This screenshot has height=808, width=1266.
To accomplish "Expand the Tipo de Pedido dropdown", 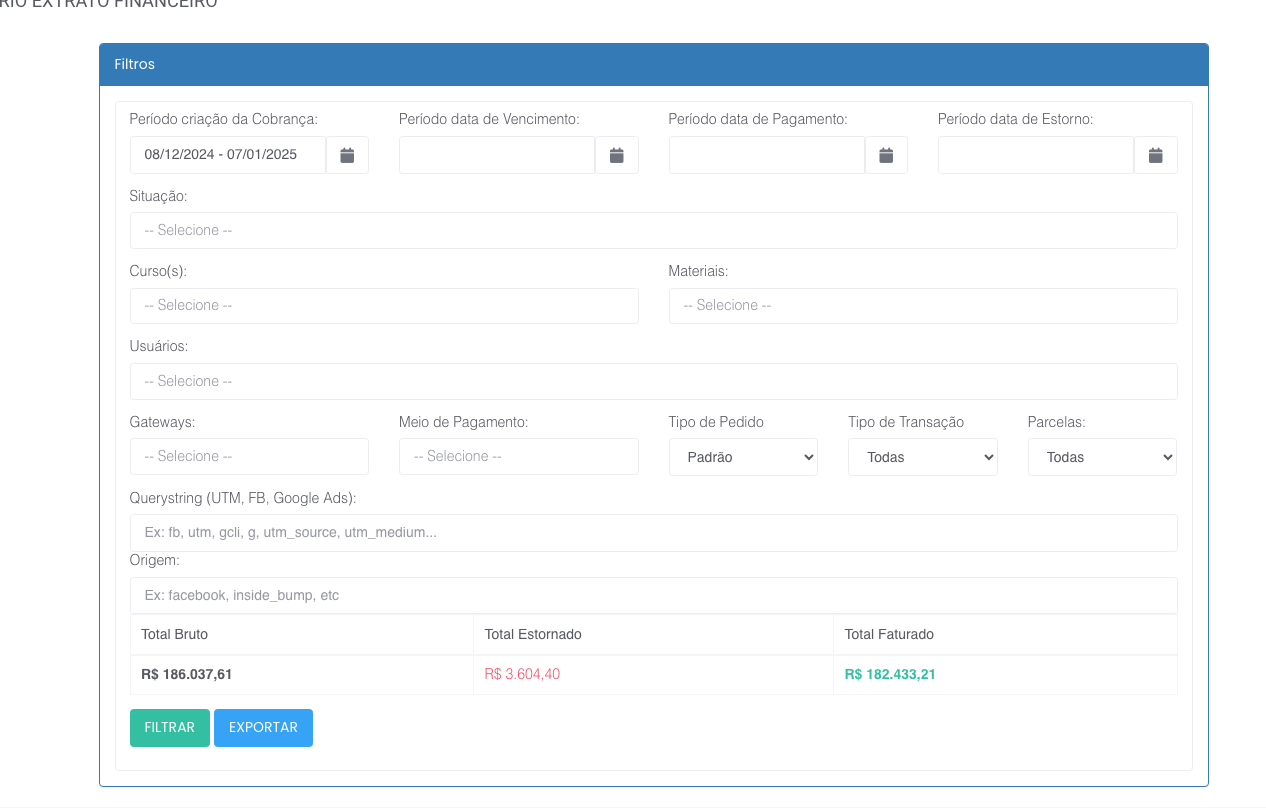I will pos(743,457).
